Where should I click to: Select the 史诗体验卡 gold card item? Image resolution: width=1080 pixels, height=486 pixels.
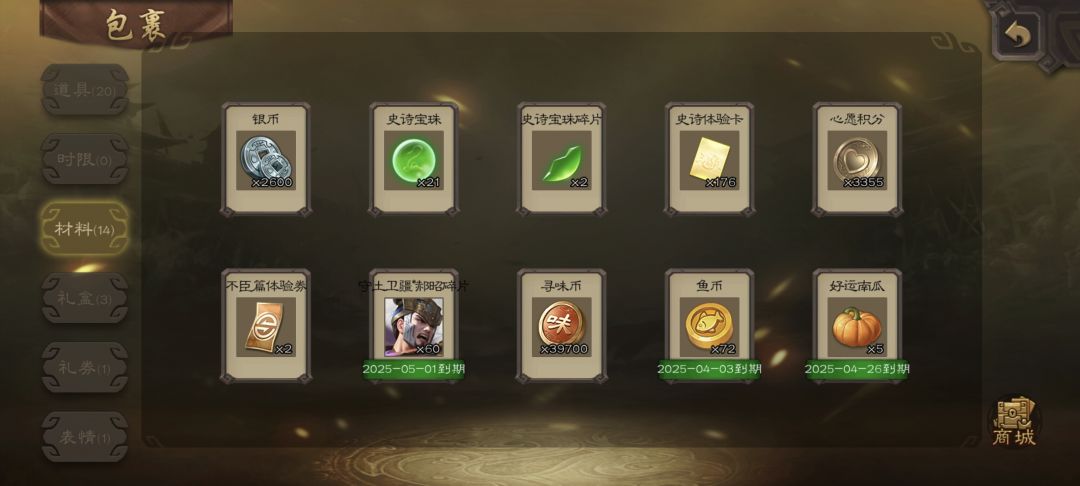709,159
